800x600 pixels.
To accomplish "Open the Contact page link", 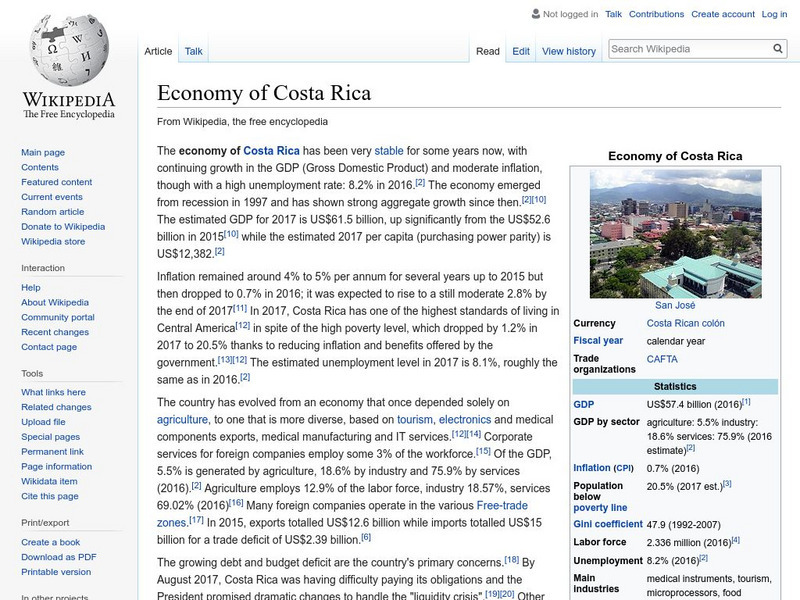I will (49, 346).
